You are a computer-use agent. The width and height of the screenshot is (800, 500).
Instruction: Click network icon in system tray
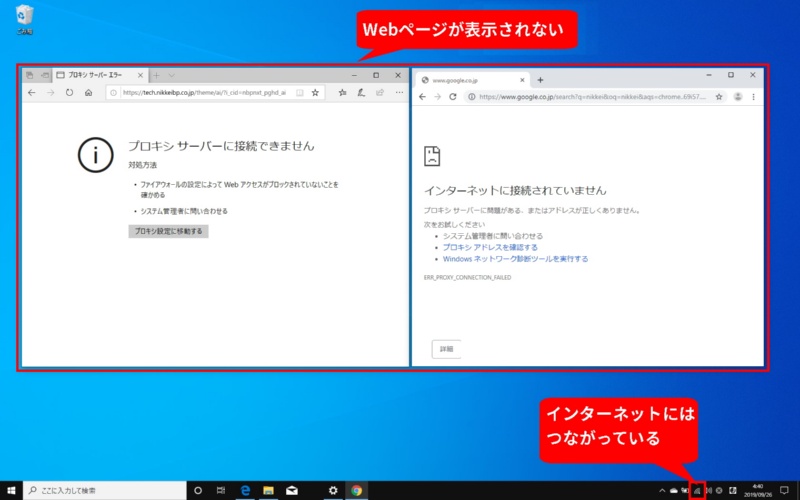click(x=697, y=490)
